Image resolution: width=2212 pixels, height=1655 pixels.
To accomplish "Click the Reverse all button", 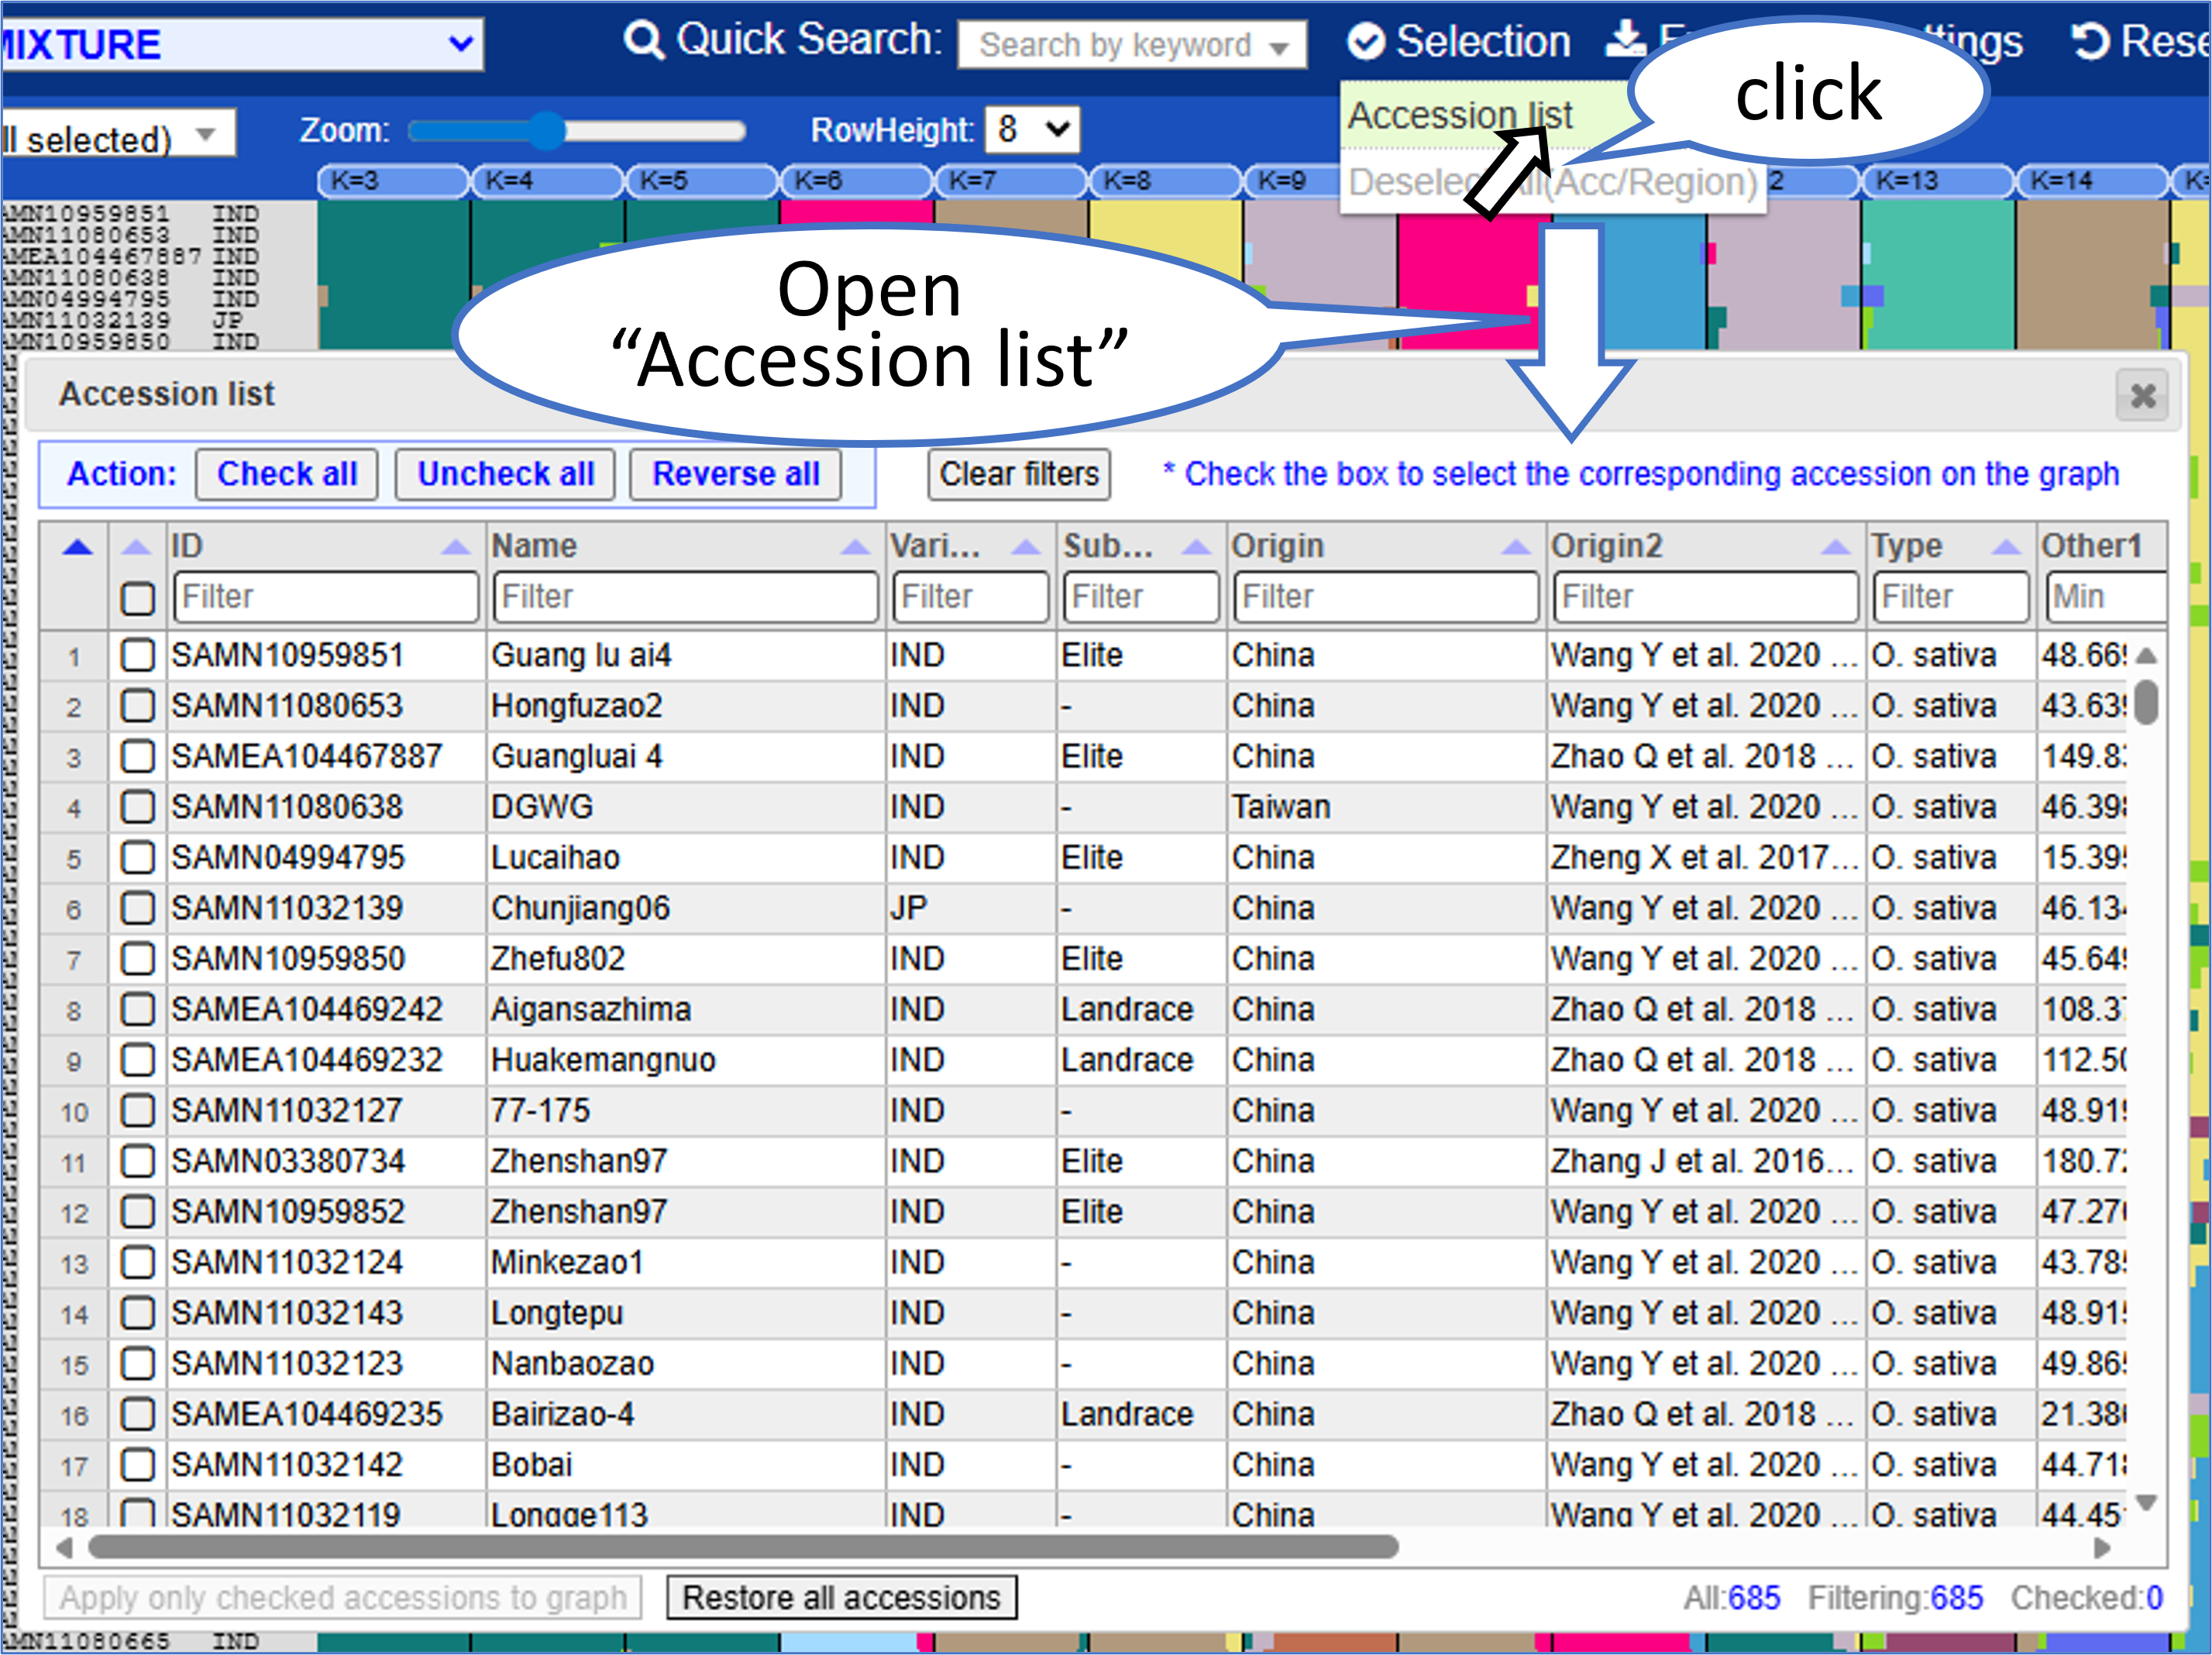I will (x=736, y=474).
